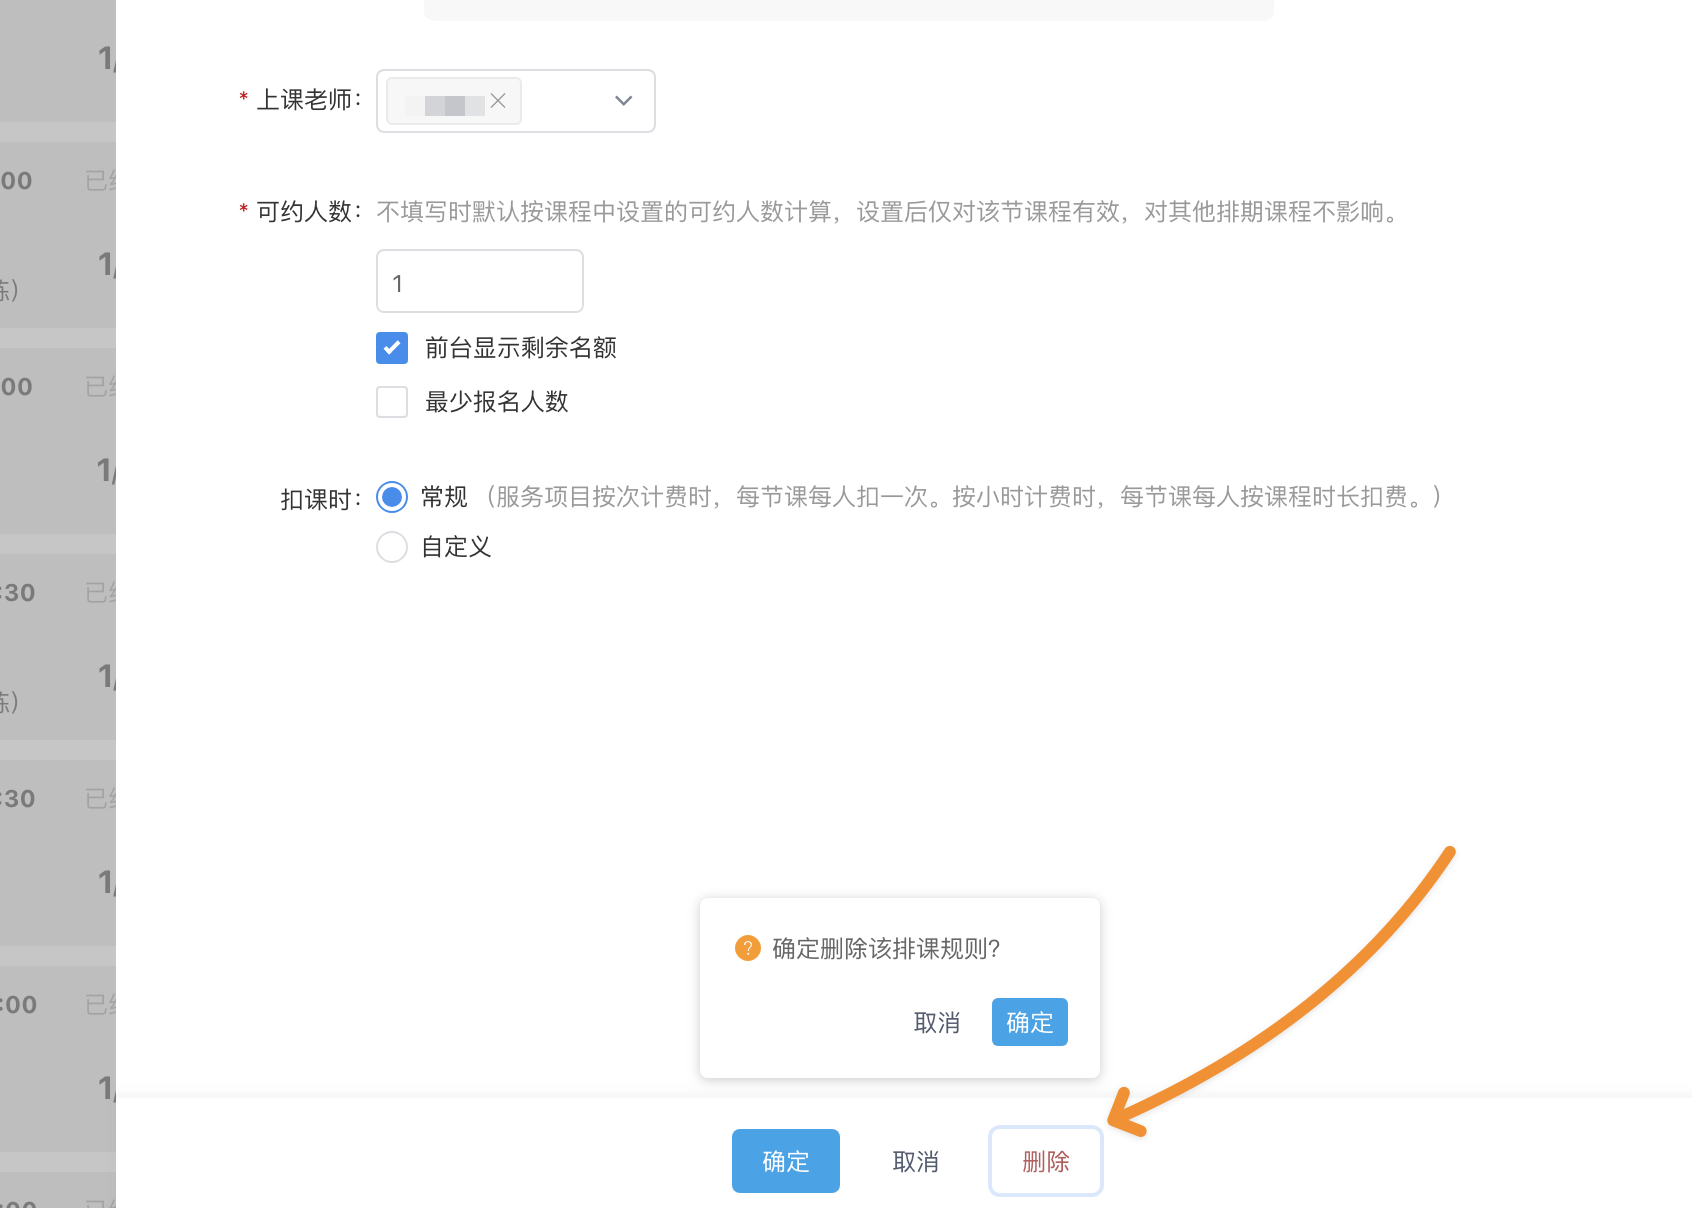
Task: Click the orange question mark icon
Action: click(x=747, y=948)
